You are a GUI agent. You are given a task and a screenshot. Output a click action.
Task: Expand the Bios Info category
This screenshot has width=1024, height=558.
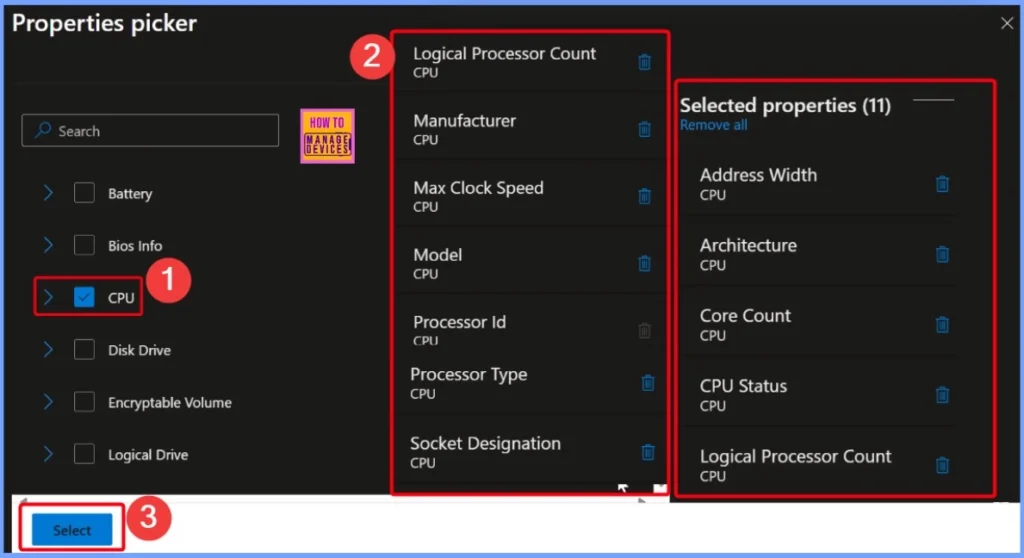click(48, 245)
